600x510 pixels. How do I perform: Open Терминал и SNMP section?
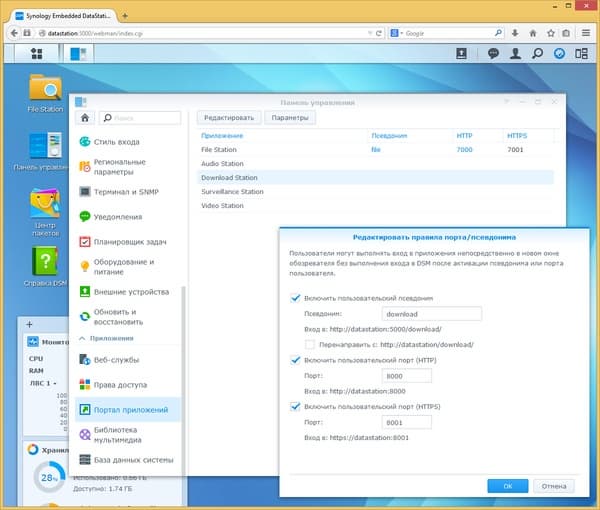pos(128,192)
